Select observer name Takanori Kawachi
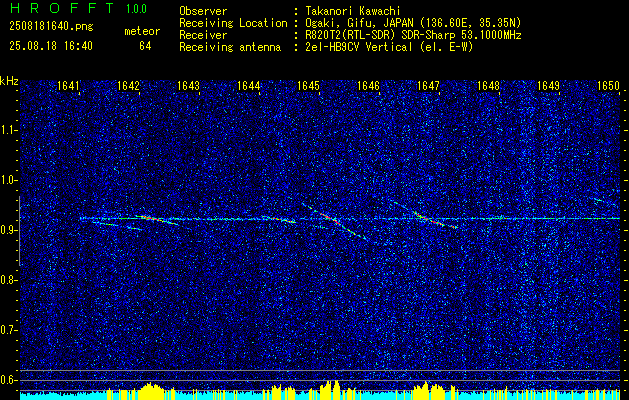This screenshot has width=629, height=400. pos(351,11)
